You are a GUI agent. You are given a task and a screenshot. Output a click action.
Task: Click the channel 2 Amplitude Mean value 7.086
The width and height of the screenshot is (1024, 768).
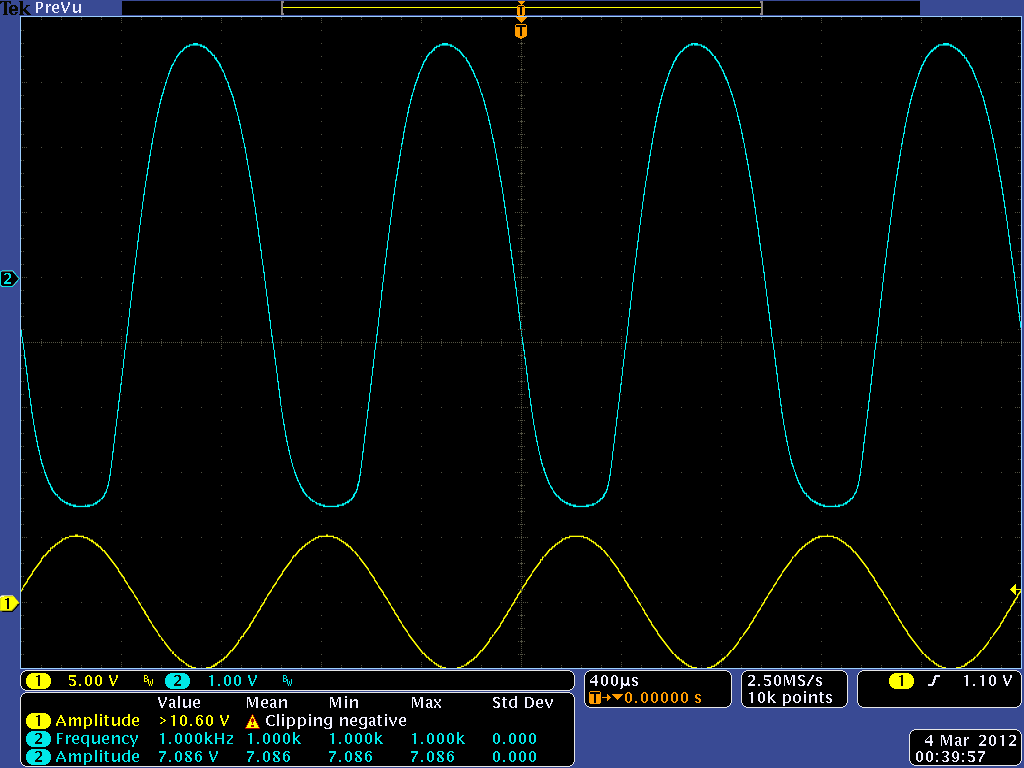point(268,756)
